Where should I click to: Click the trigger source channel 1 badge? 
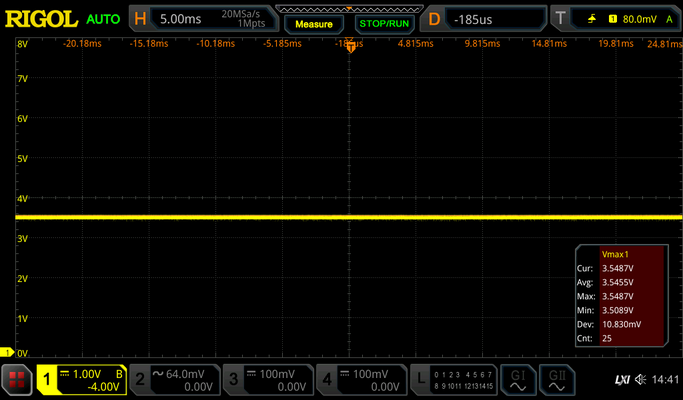pos(612,19)
